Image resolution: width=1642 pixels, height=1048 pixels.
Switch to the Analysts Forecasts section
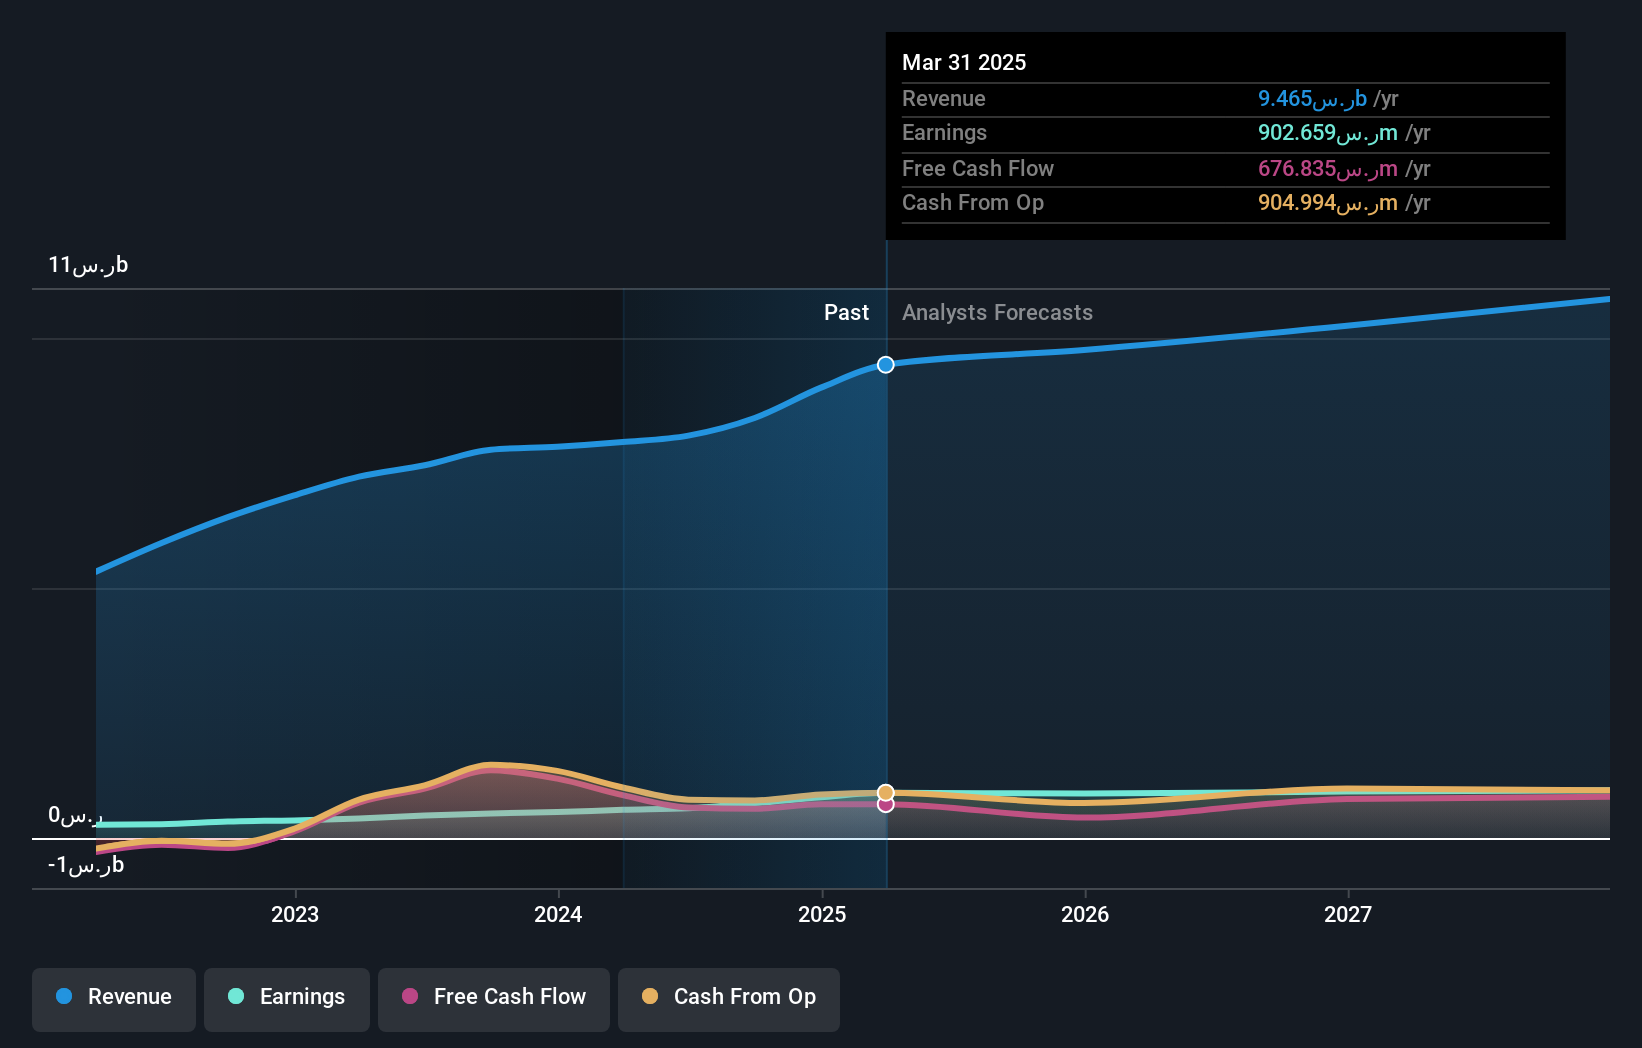tap(996, 312)
